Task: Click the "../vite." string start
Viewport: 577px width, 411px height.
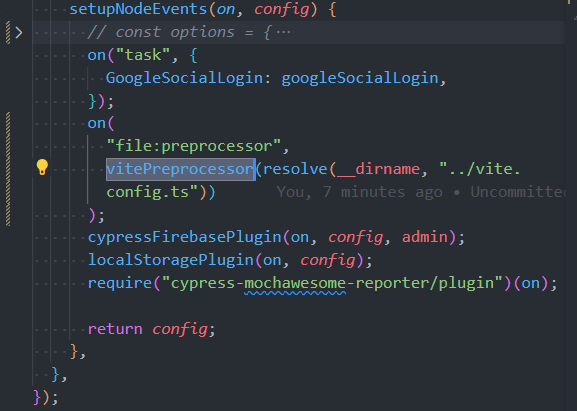Action: (480, 169)
